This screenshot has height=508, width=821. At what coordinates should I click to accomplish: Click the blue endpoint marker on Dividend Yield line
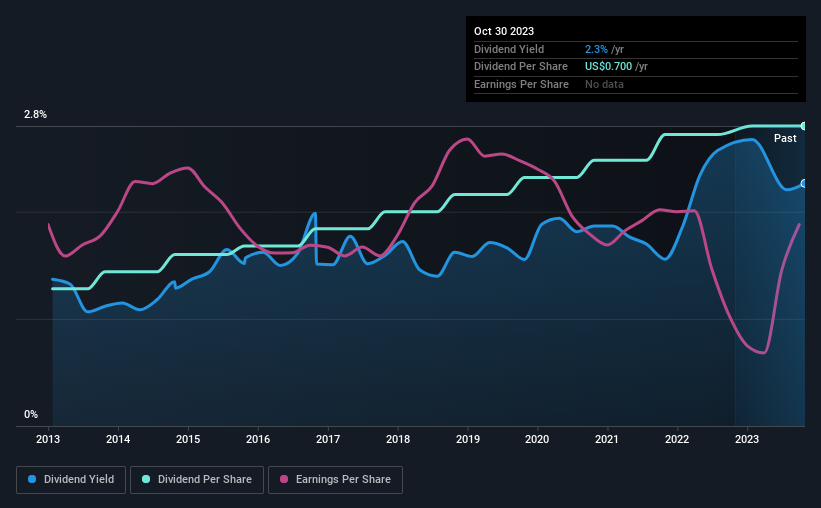click(804, 184)
